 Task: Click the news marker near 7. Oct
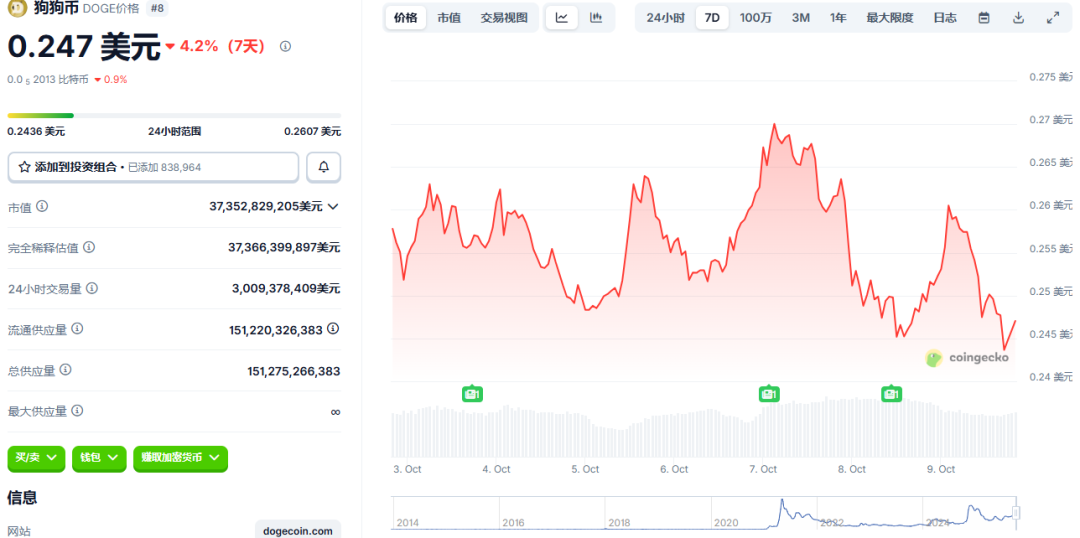[x=769, y=394]
